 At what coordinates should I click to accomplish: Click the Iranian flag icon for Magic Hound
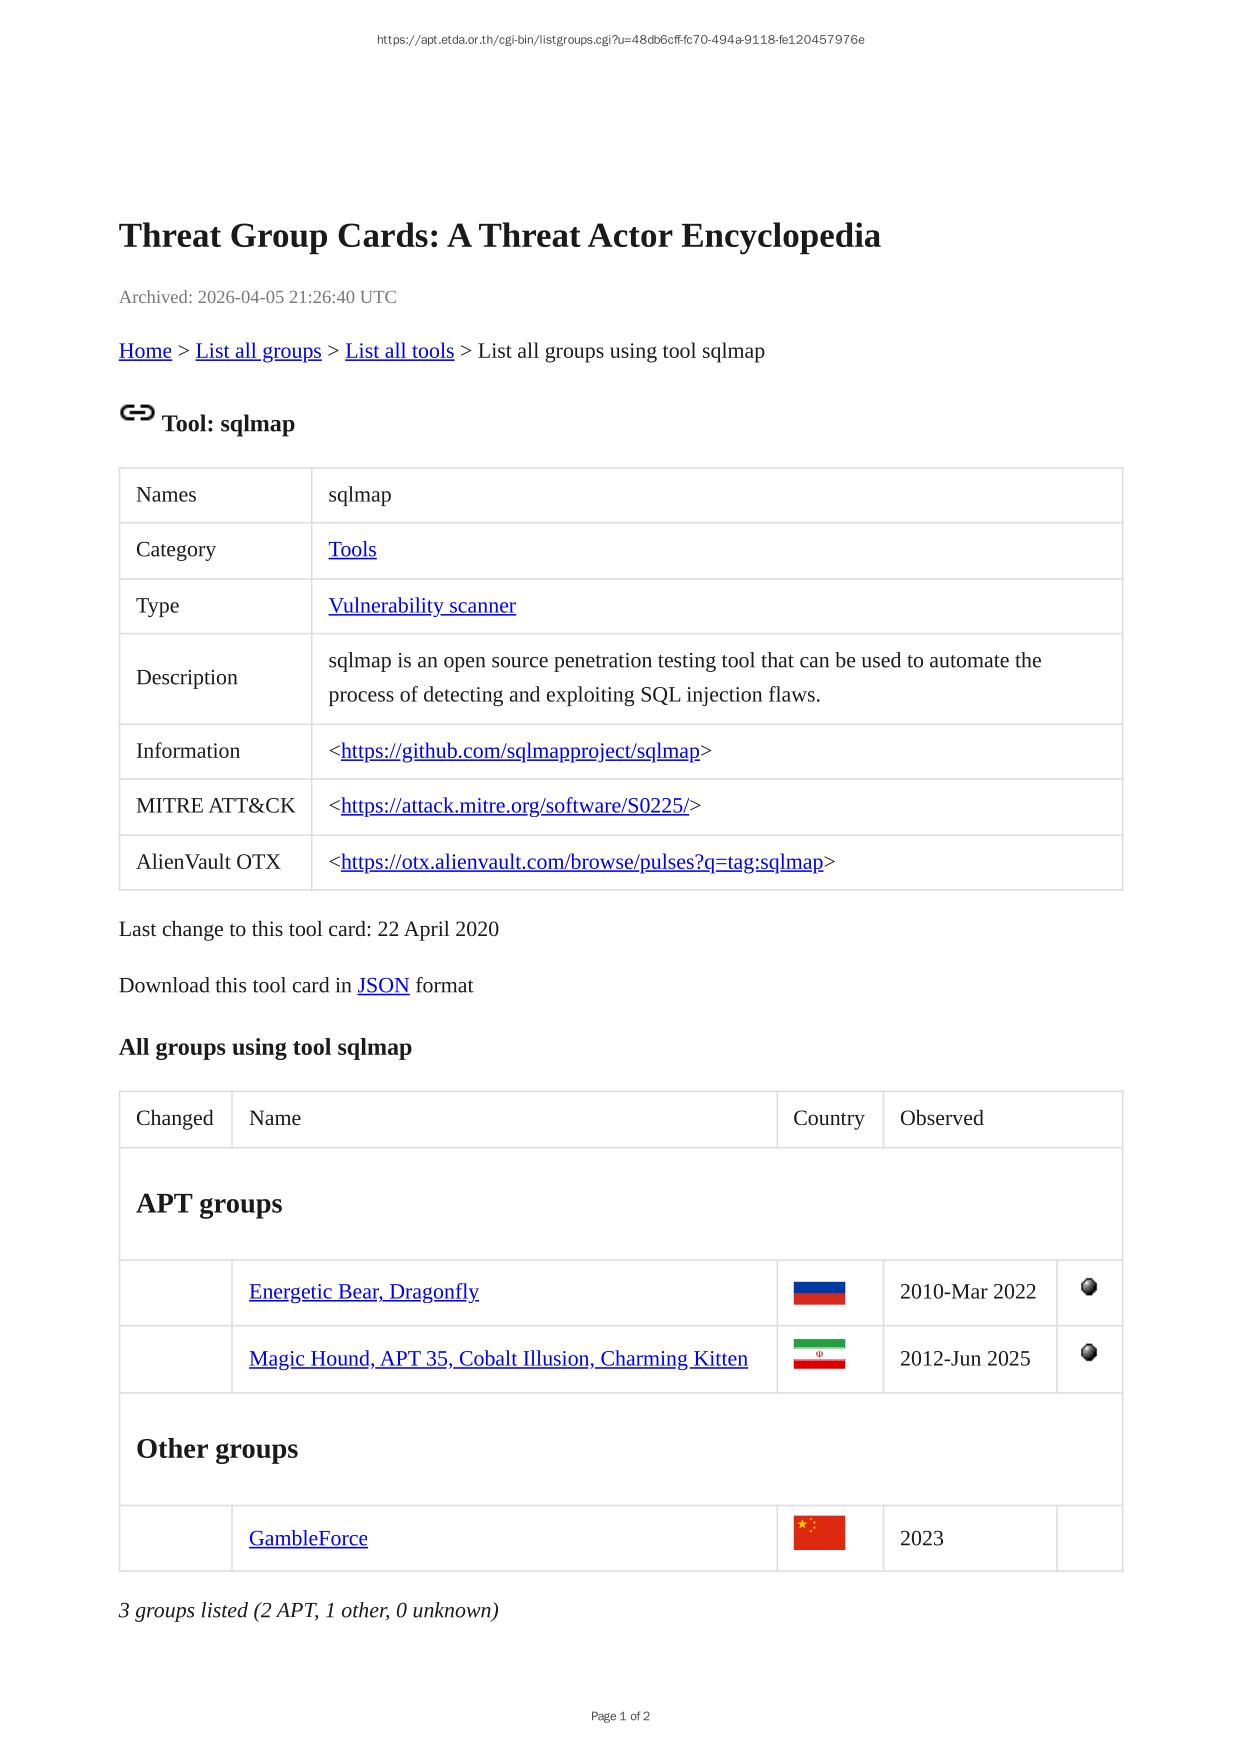(818, 1354)
